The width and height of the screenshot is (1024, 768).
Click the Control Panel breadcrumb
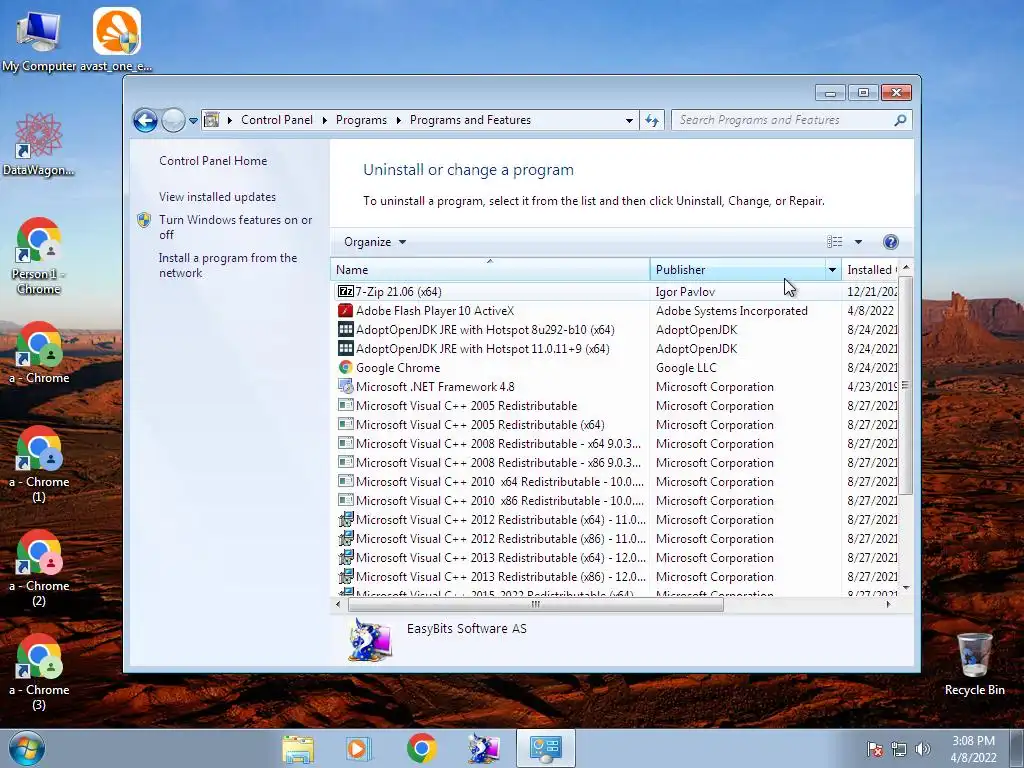click(277, 120)
